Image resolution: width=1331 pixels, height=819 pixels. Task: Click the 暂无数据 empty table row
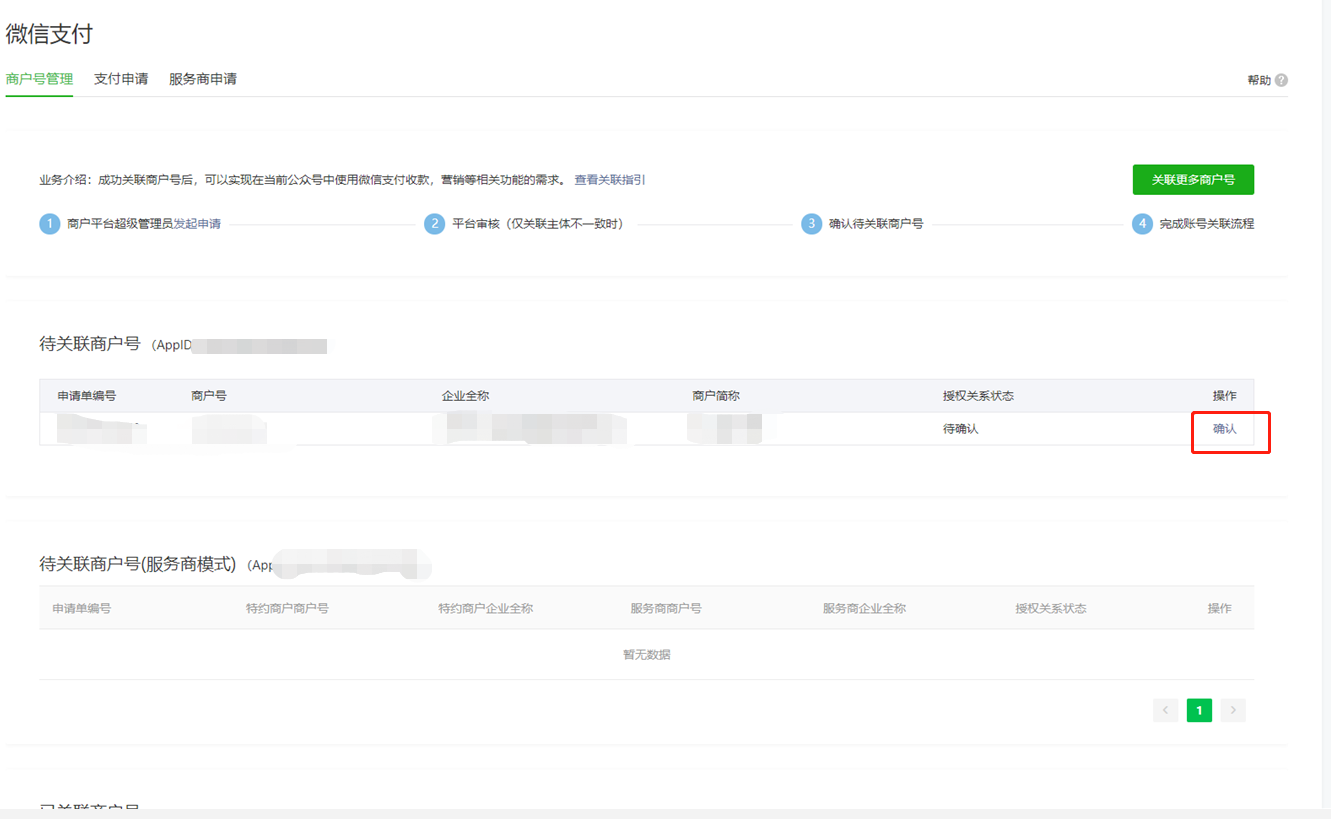point(646,655)
